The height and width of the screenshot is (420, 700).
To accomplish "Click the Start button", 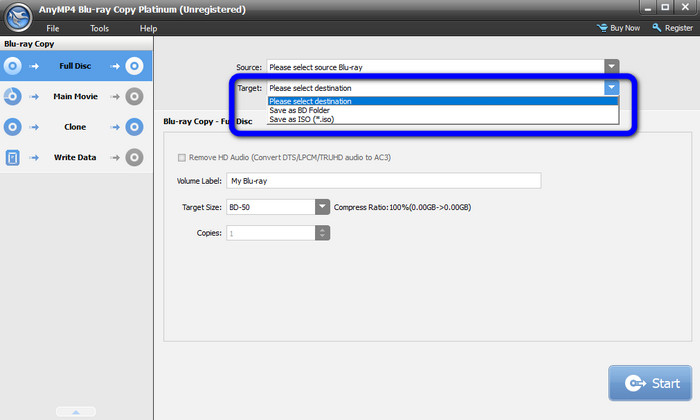I will 650,383.
